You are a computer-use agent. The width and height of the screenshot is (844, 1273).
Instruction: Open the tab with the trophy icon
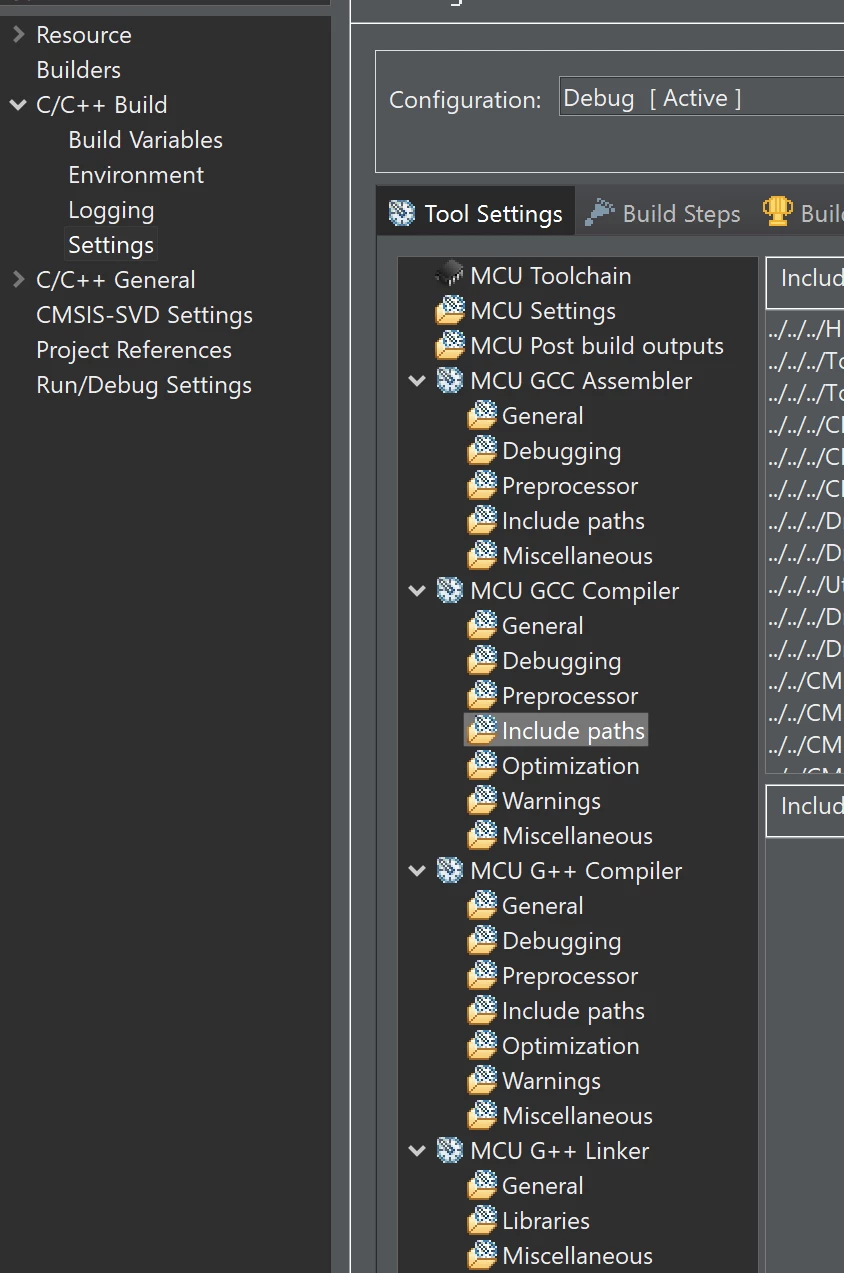tap(802, 213)
